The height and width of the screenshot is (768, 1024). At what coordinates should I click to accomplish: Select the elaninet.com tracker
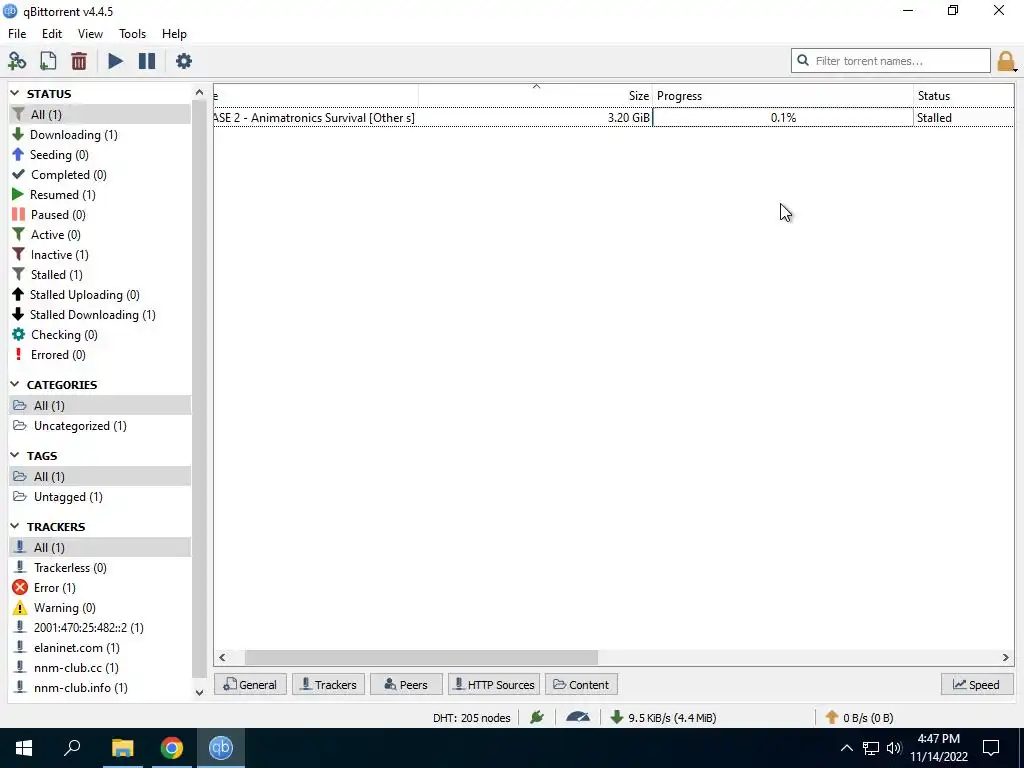click(x=100, y=648)
